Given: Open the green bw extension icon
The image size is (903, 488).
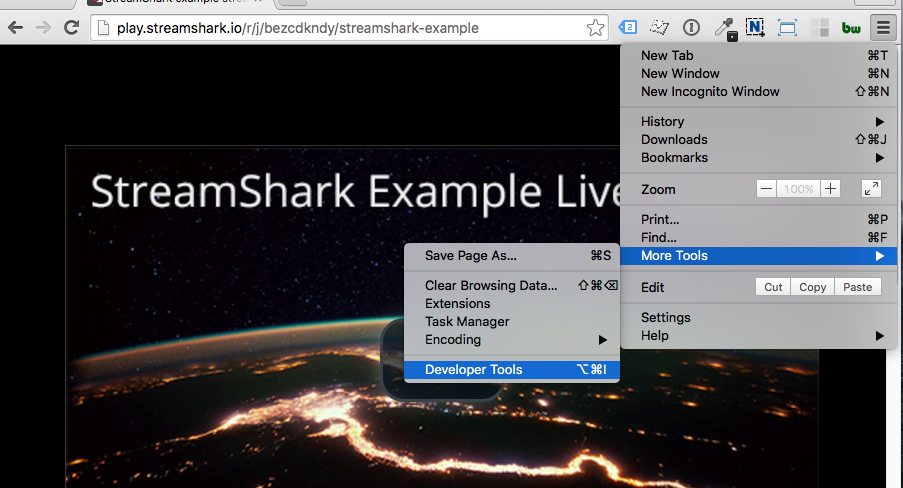Looking at the screenshot, I should tap(851, 28).
